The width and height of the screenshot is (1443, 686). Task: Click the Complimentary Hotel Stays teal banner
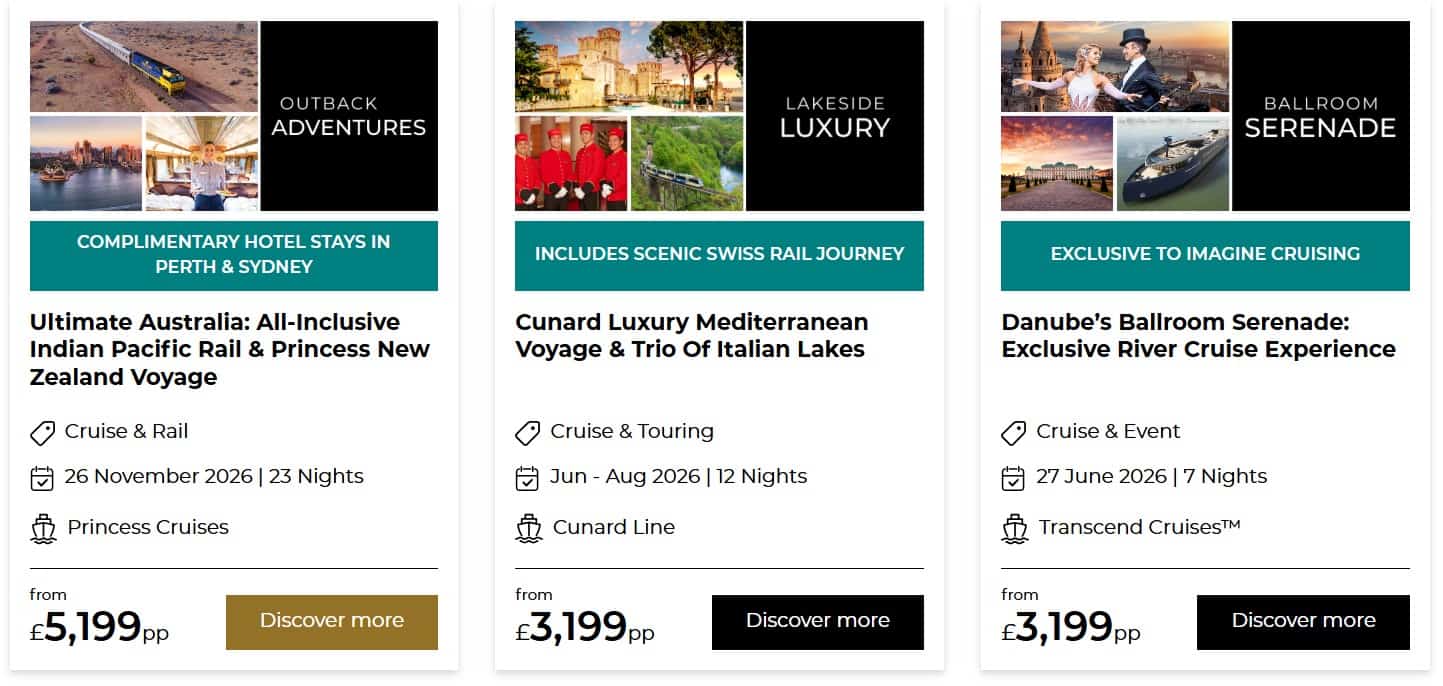click(233, 255)
